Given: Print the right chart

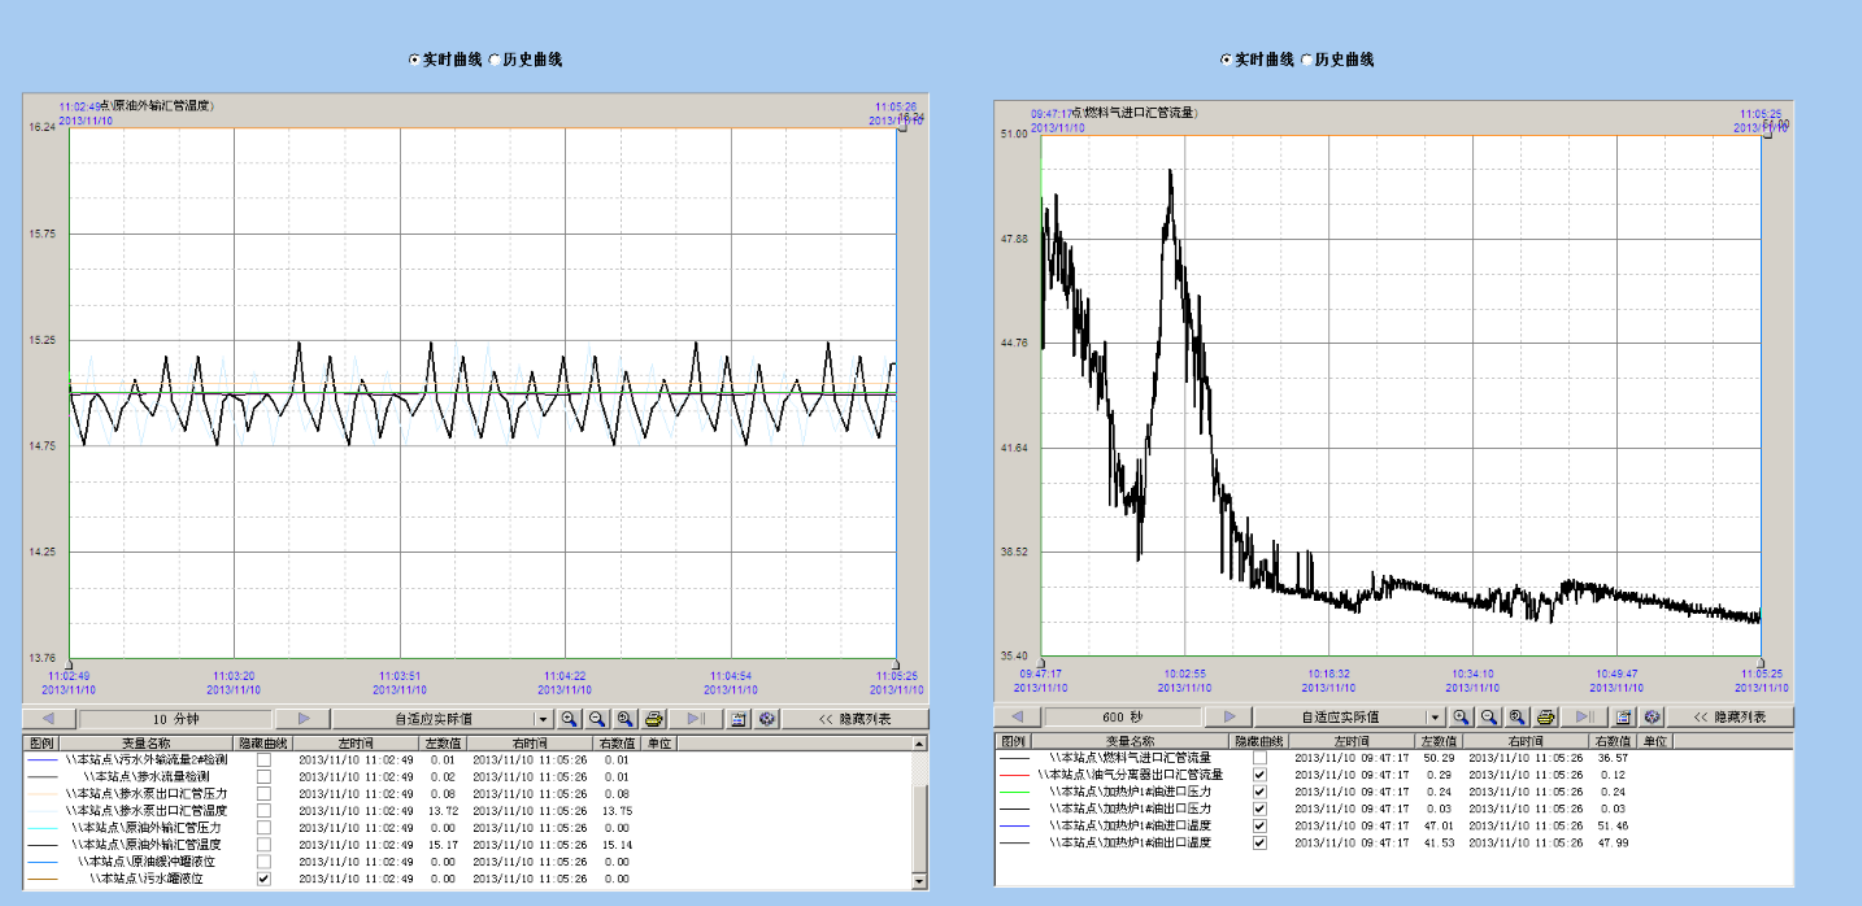Looking at the screenshot, I should point(1546,716).
